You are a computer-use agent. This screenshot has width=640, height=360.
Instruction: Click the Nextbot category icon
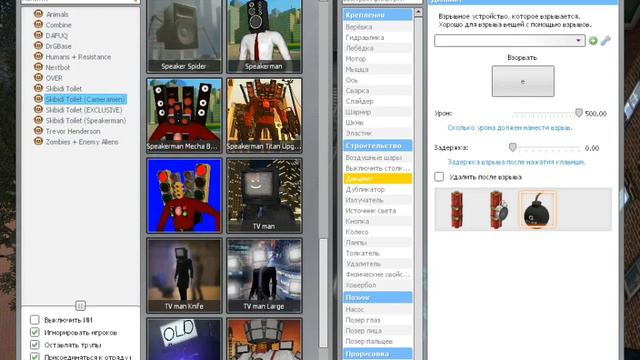click(38, 67)
